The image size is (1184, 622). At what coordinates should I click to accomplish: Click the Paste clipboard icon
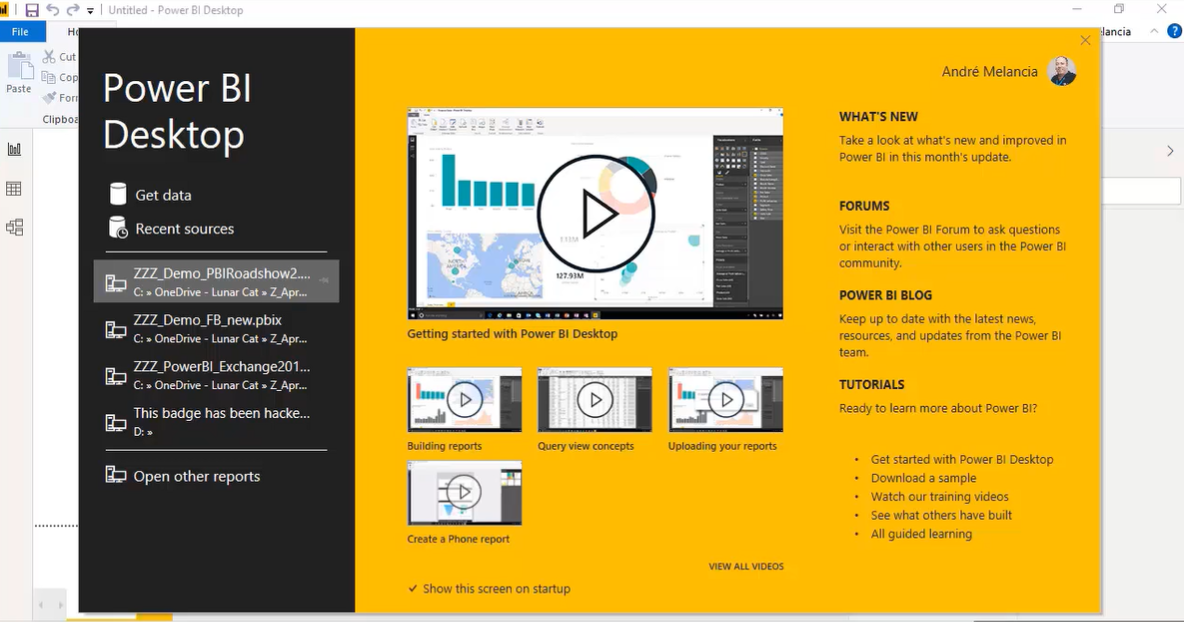click(x=20, y=66)
